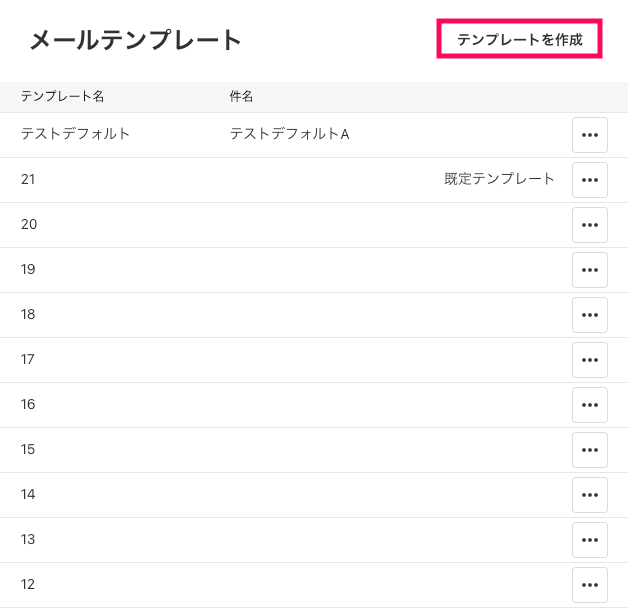Open the three-dot menu for template 18
The height and width of the screenshot is (609, 628).
coord(589,315)
